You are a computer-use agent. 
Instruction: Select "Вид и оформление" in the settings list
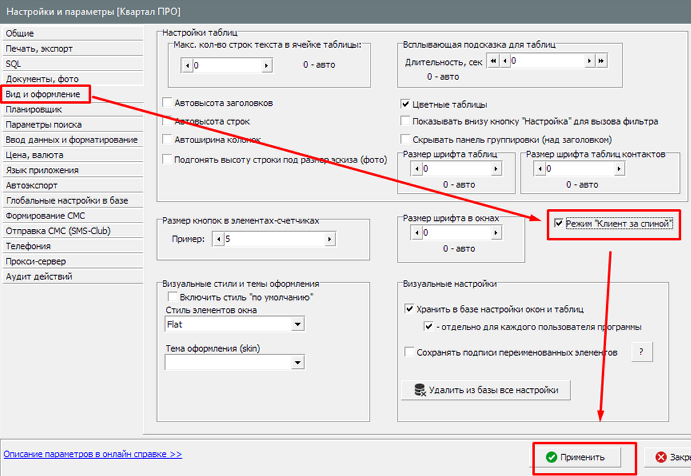(43, 93)
